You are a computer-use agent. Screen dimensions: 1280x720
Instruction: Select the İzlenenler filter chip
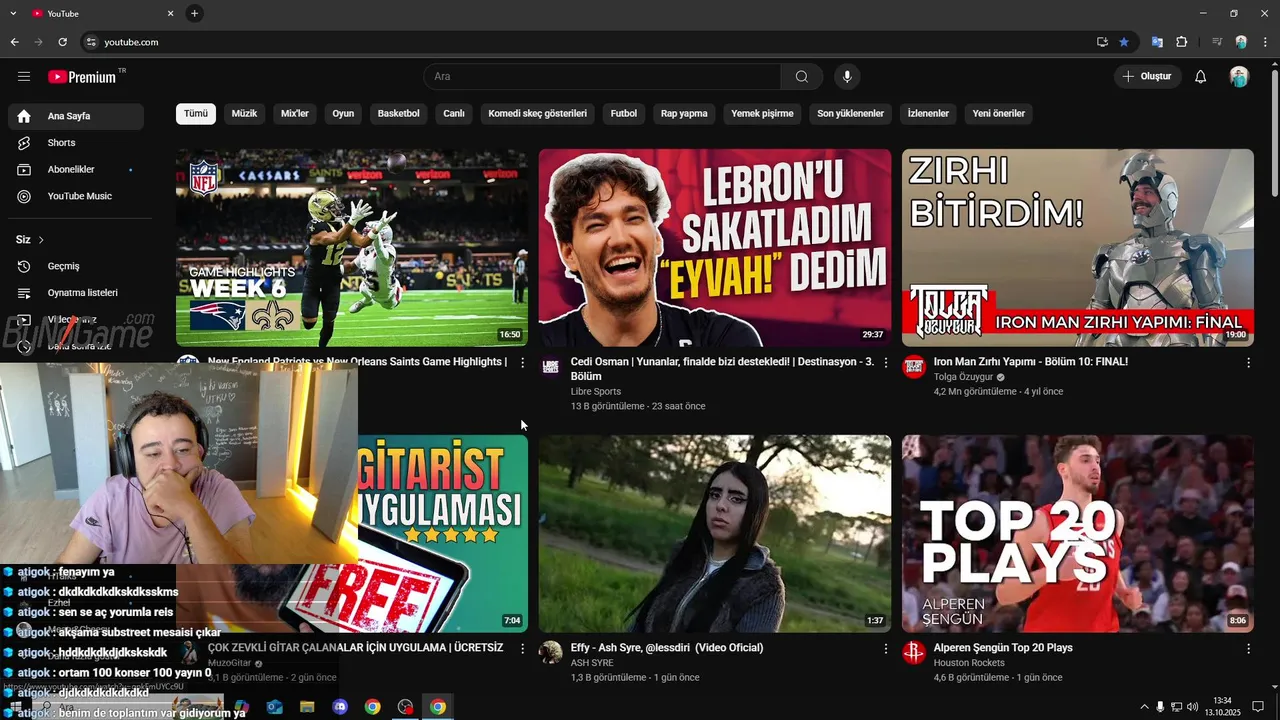(x=928, y=114)
